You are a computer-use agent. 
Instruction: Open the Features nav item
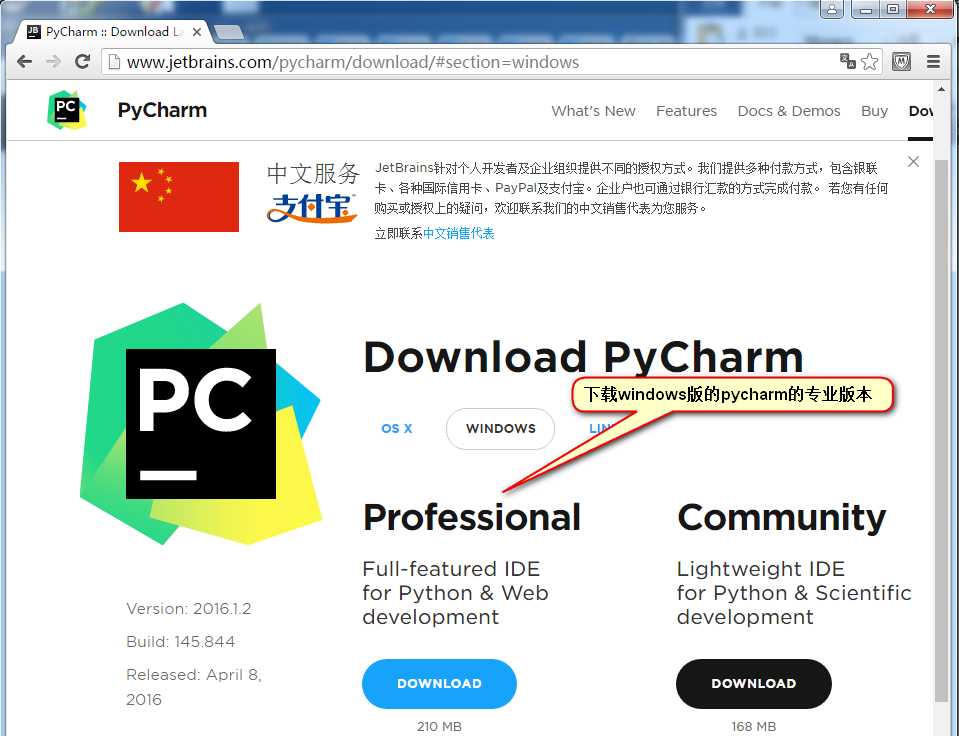[686, 111]
